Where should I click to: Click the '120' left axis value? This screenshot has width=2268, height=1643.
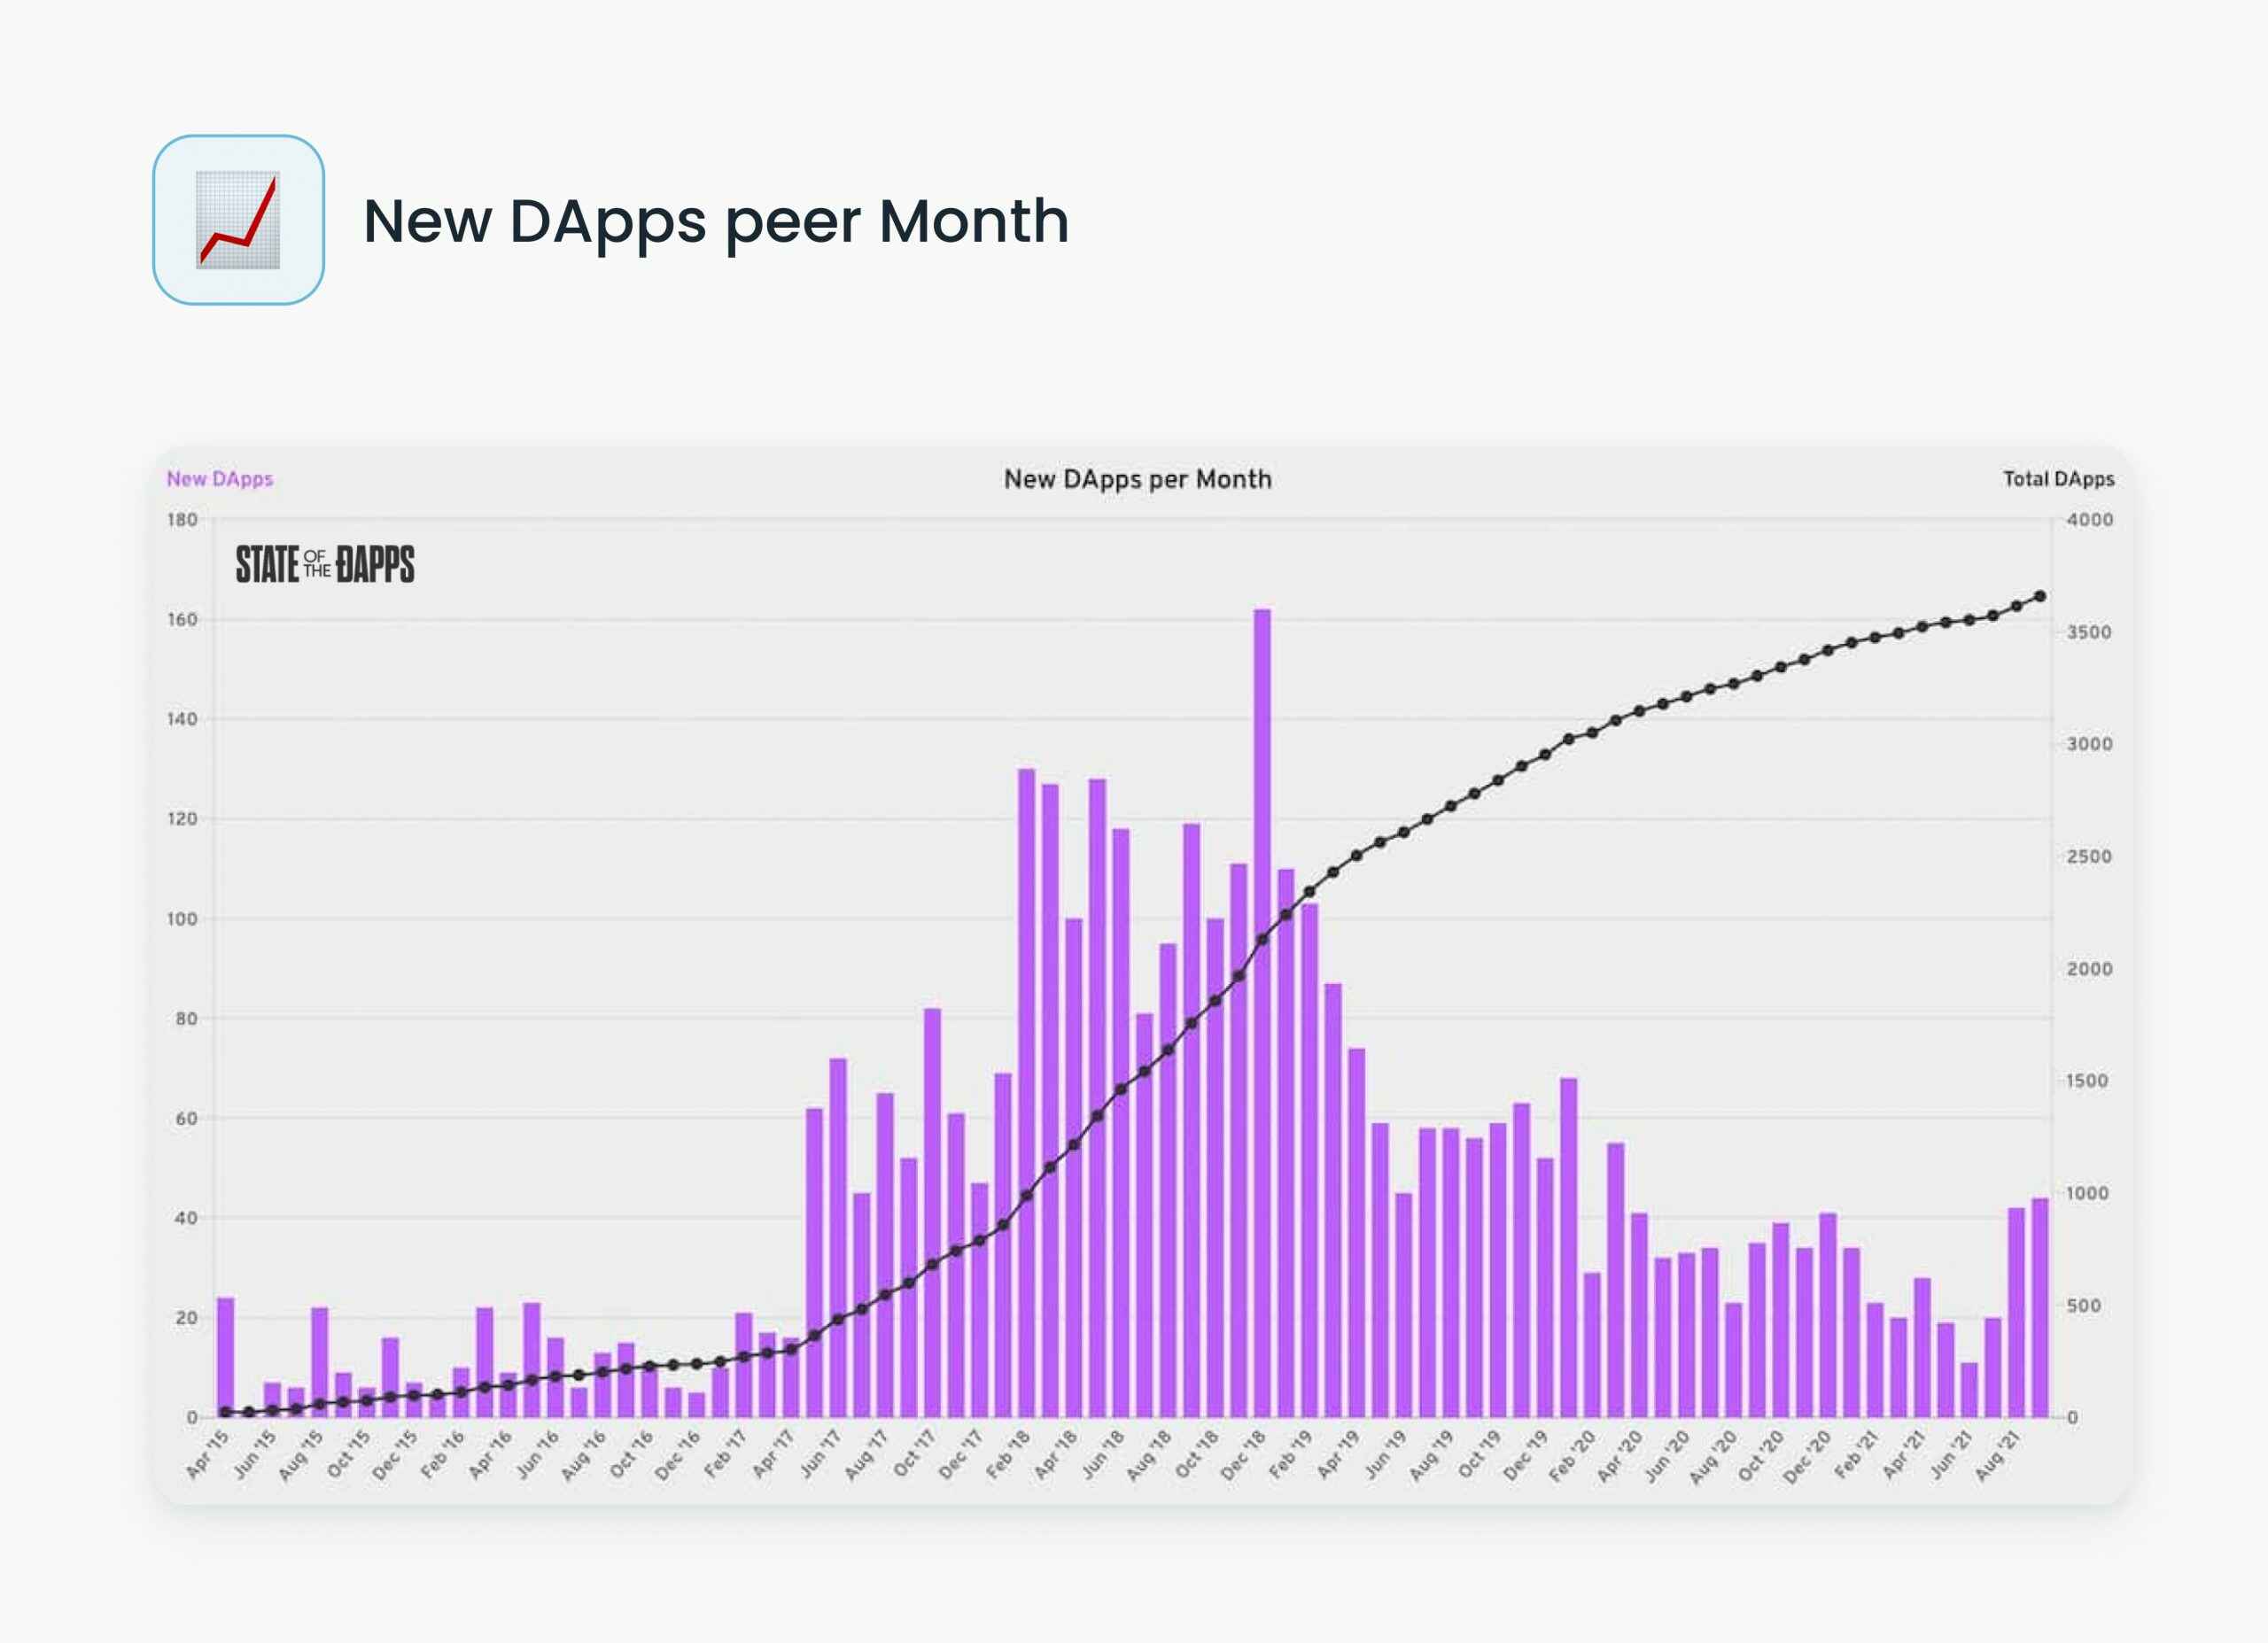182,819
